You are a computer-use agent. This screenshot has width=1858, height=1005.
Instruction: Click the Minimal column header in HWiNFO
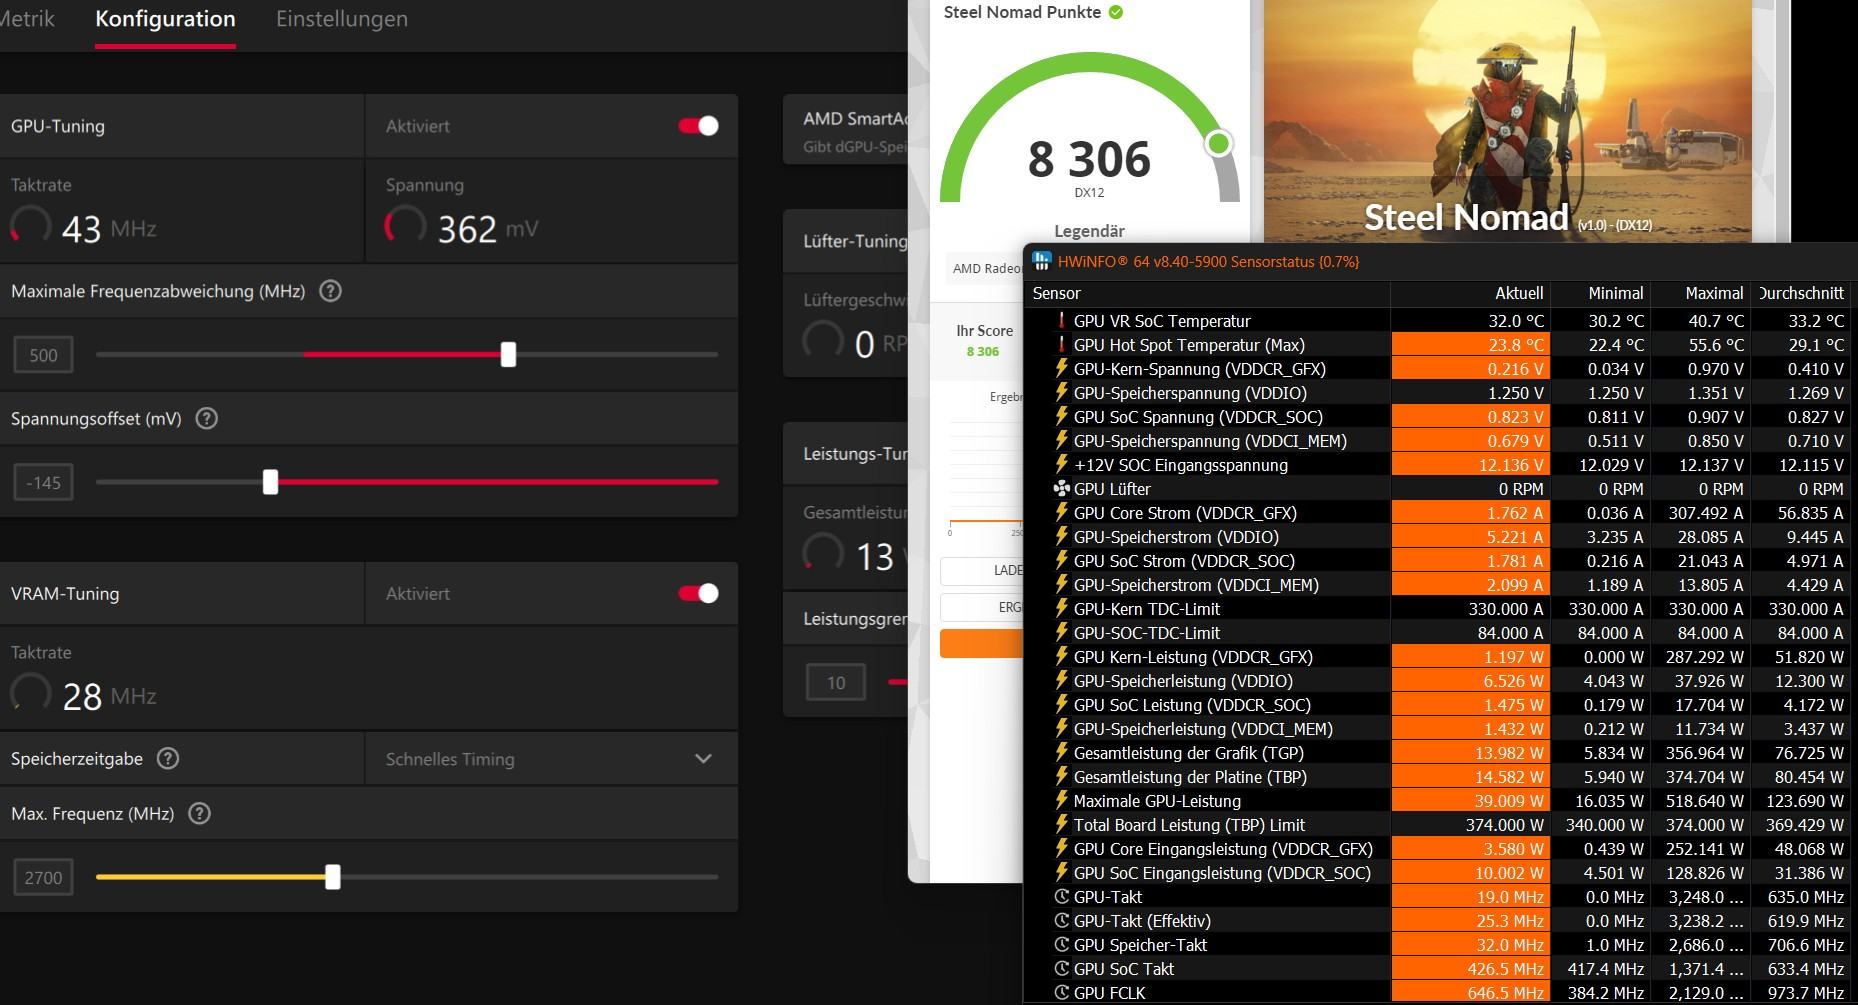(x=1600, y=293)
